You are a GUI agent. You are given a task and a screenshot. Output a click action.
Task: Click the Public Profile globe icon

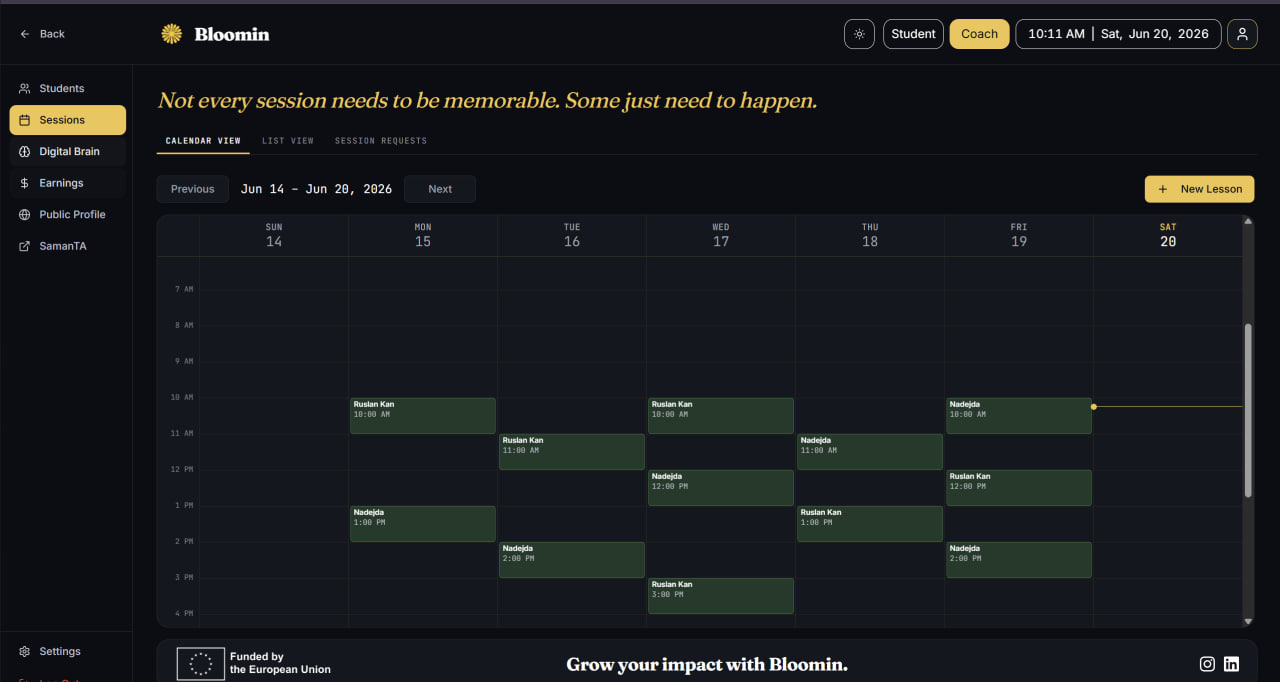coord(25,215)
